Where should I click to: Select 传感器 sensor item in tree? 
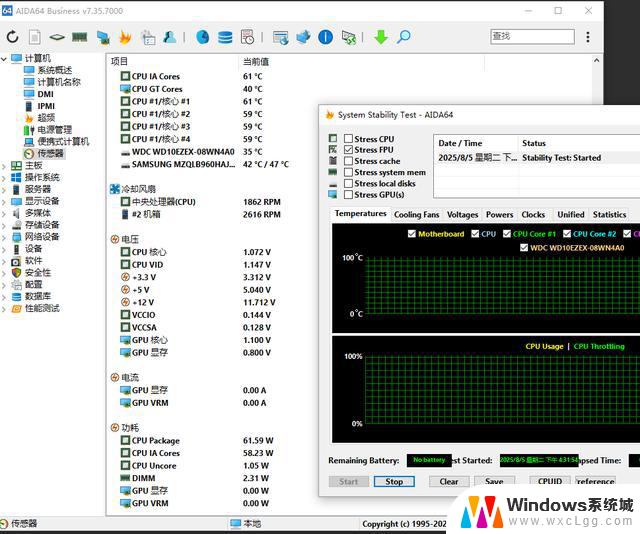[51, 154]
